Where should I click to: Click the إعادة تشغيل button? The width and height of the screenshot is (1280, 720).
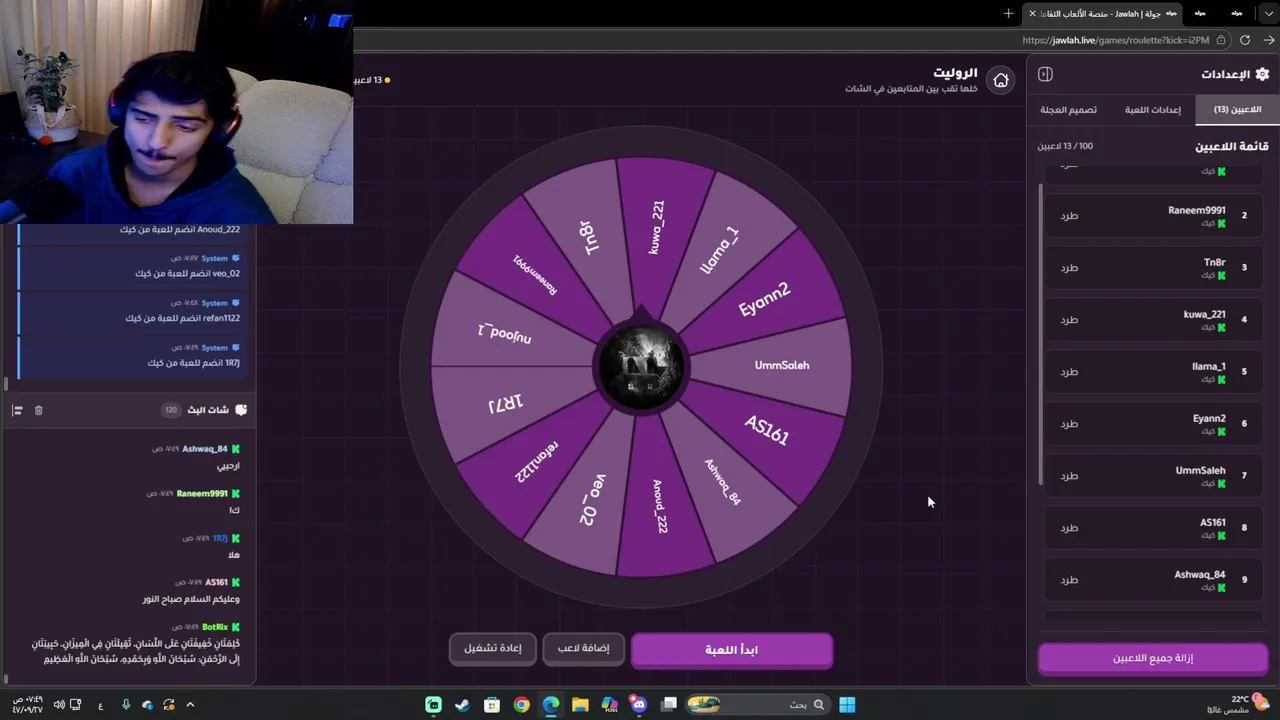pyautogui.click(x=492, y=648)
